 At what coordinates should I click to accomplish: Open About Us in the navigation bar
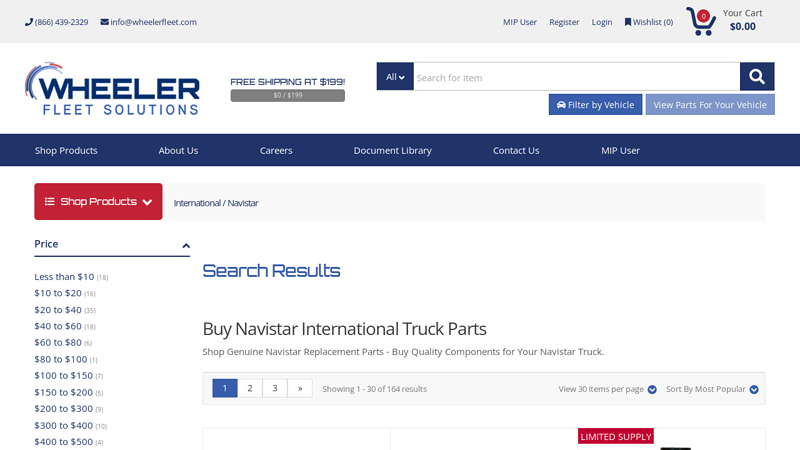[178, 151]
